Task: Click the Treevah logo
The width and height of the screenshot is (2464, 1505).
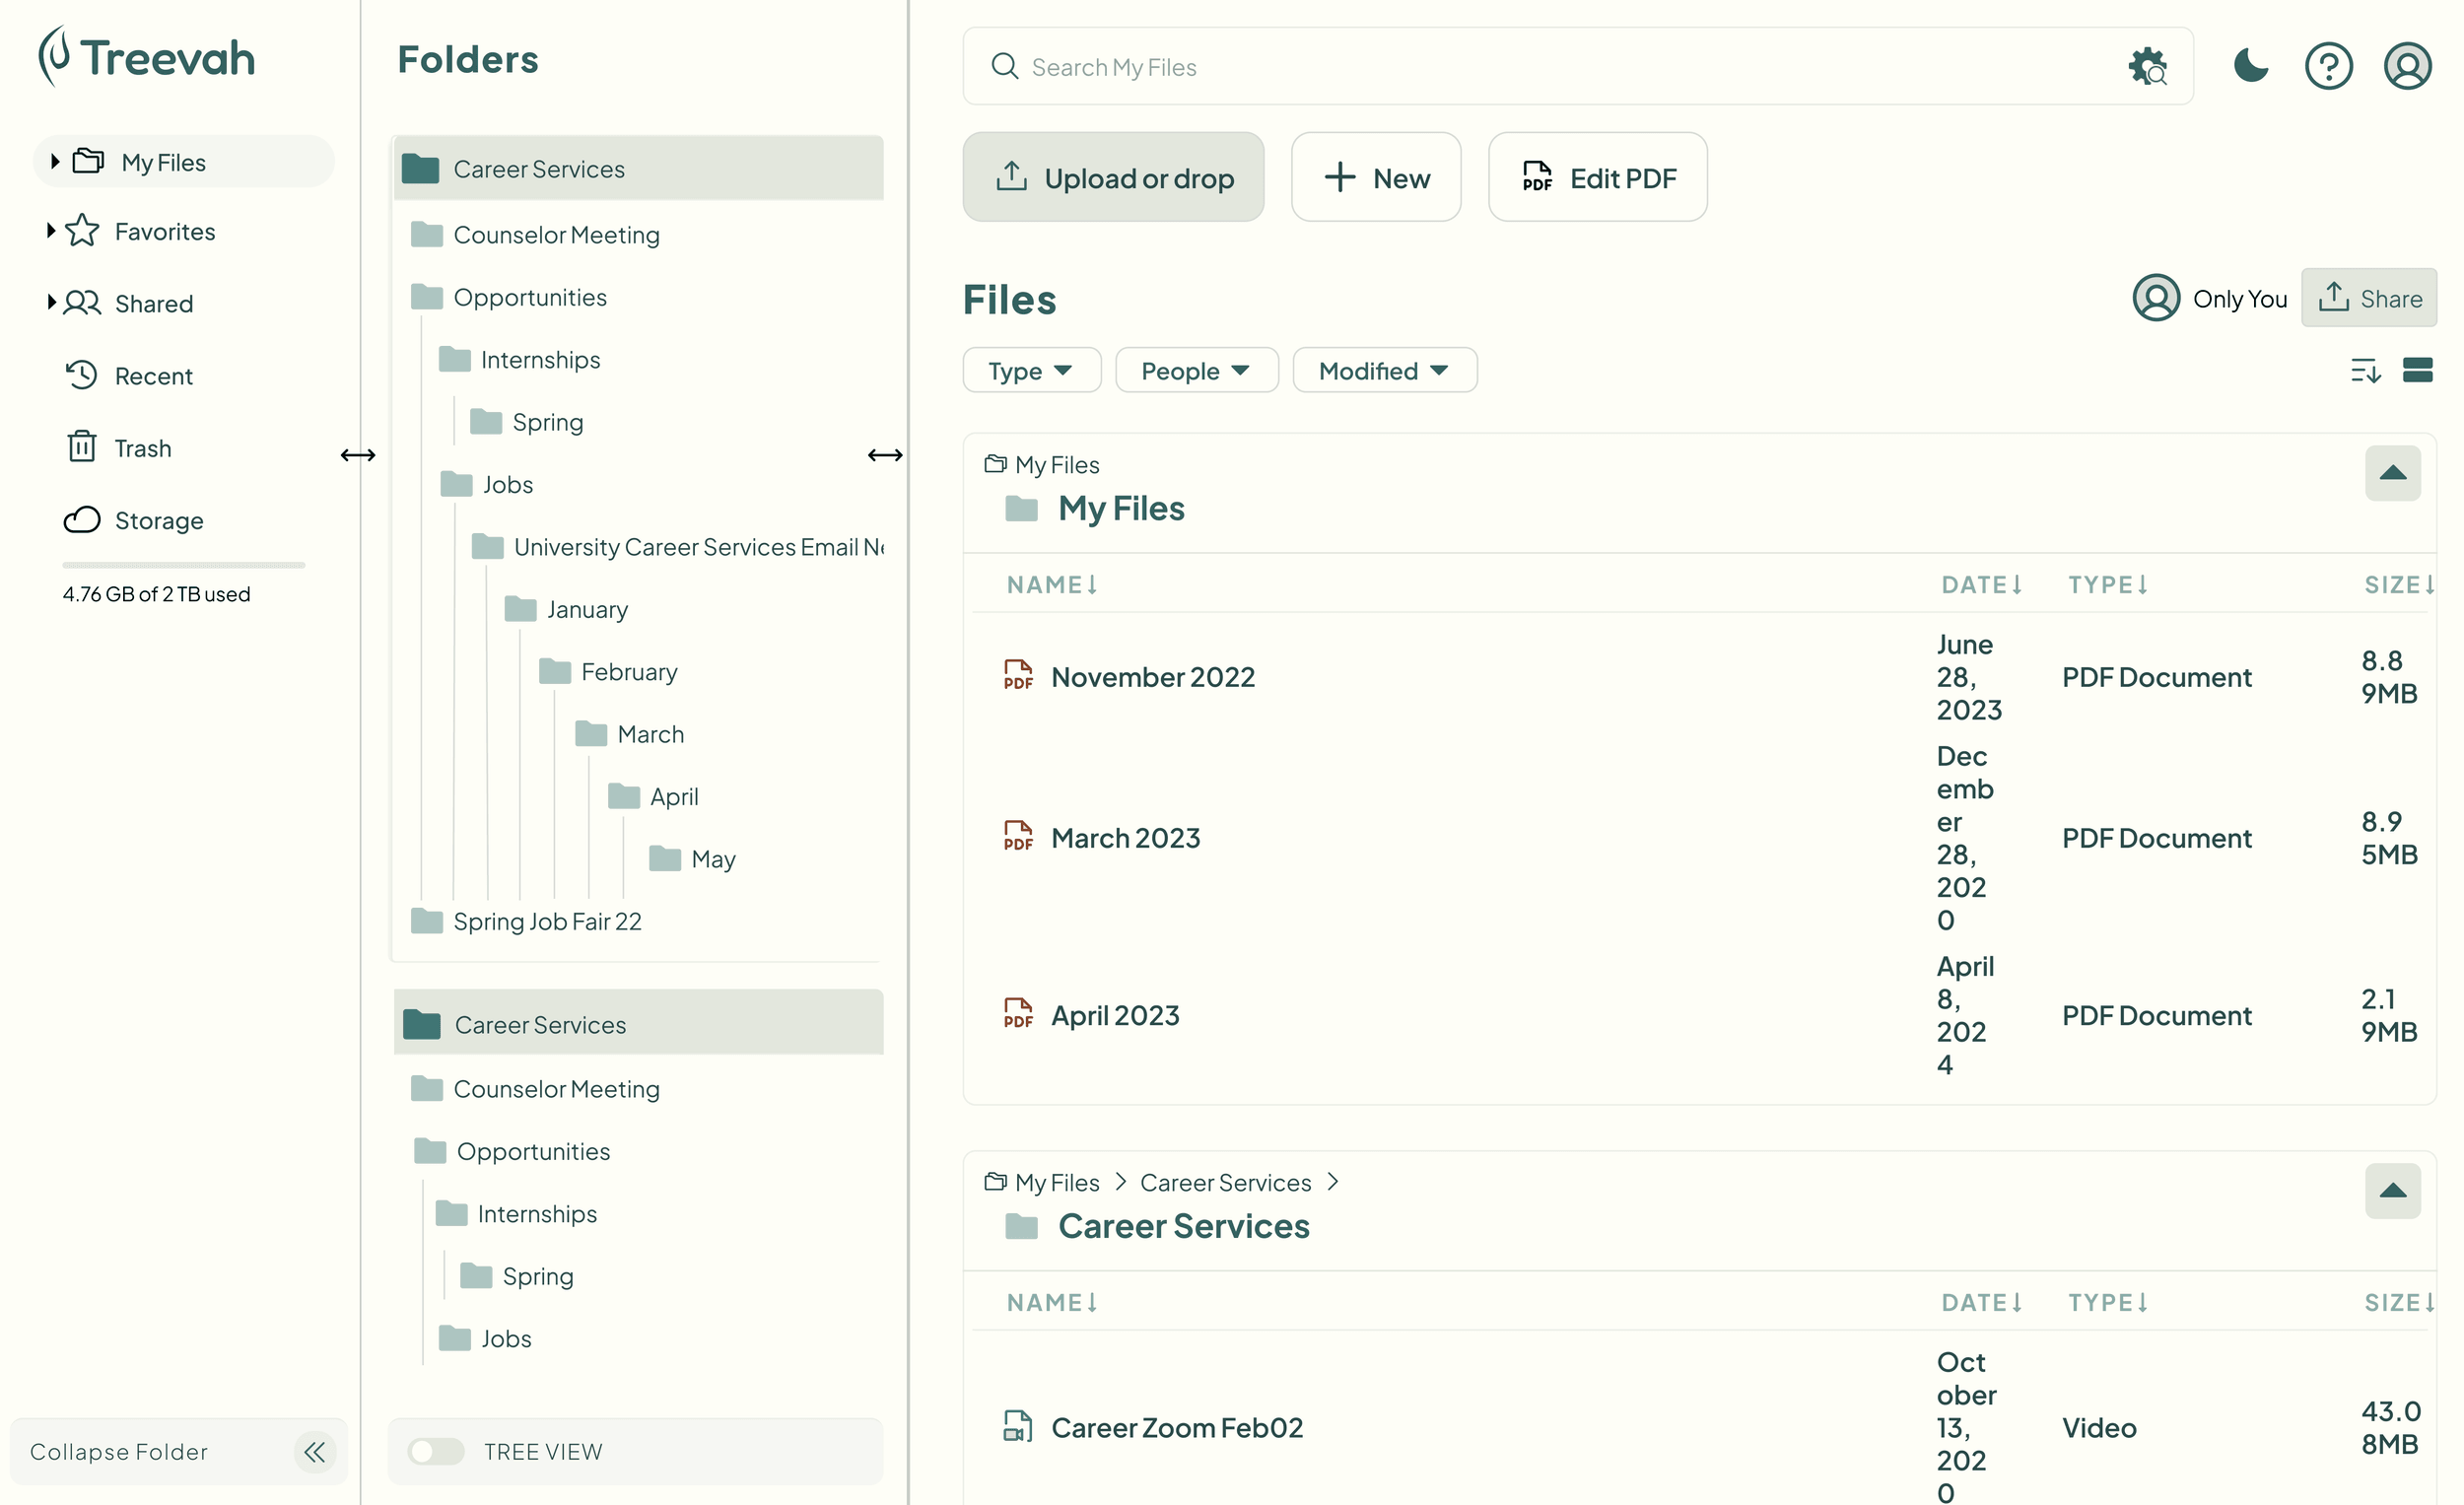Action: tap(147, 57)
